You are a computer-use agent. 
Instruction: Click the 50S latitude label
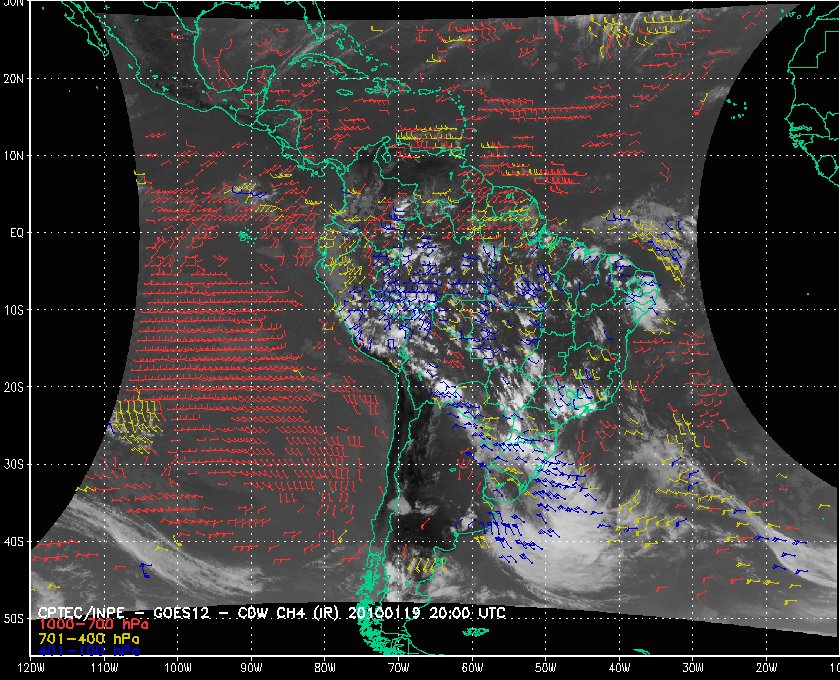click(13, 619)
